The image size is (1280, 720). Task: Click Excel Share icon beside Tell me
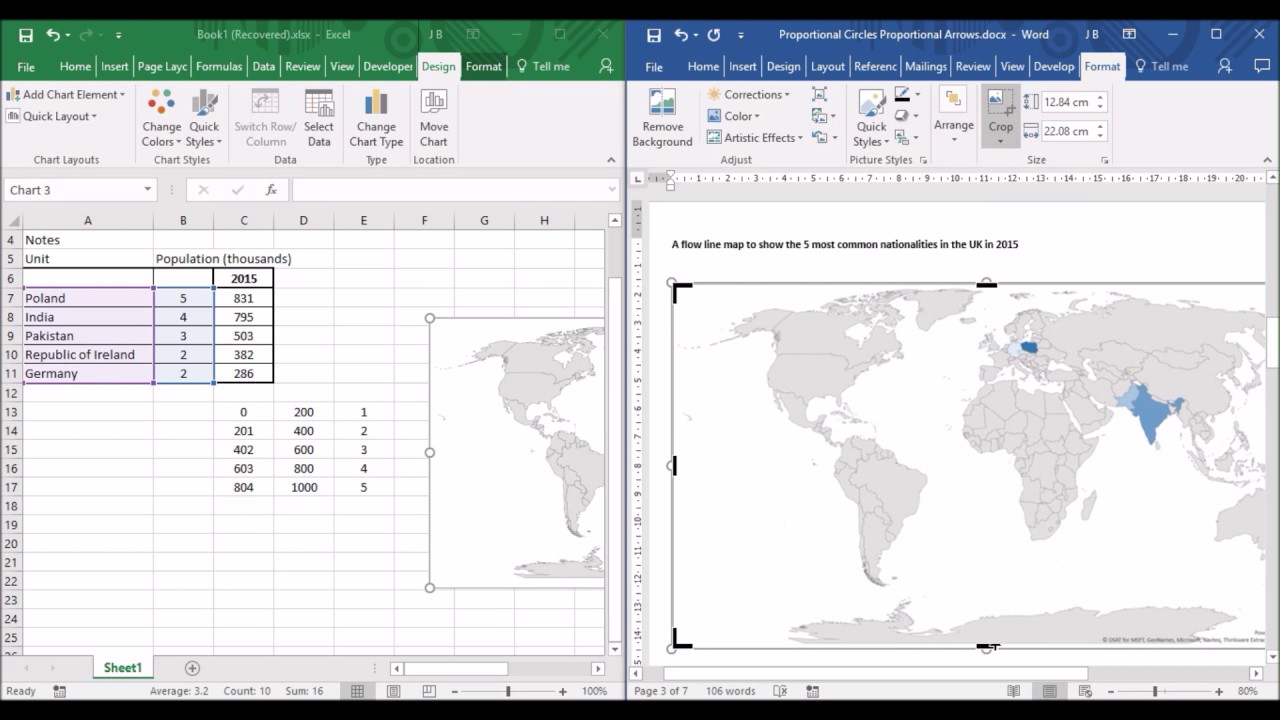pos(606,66)
